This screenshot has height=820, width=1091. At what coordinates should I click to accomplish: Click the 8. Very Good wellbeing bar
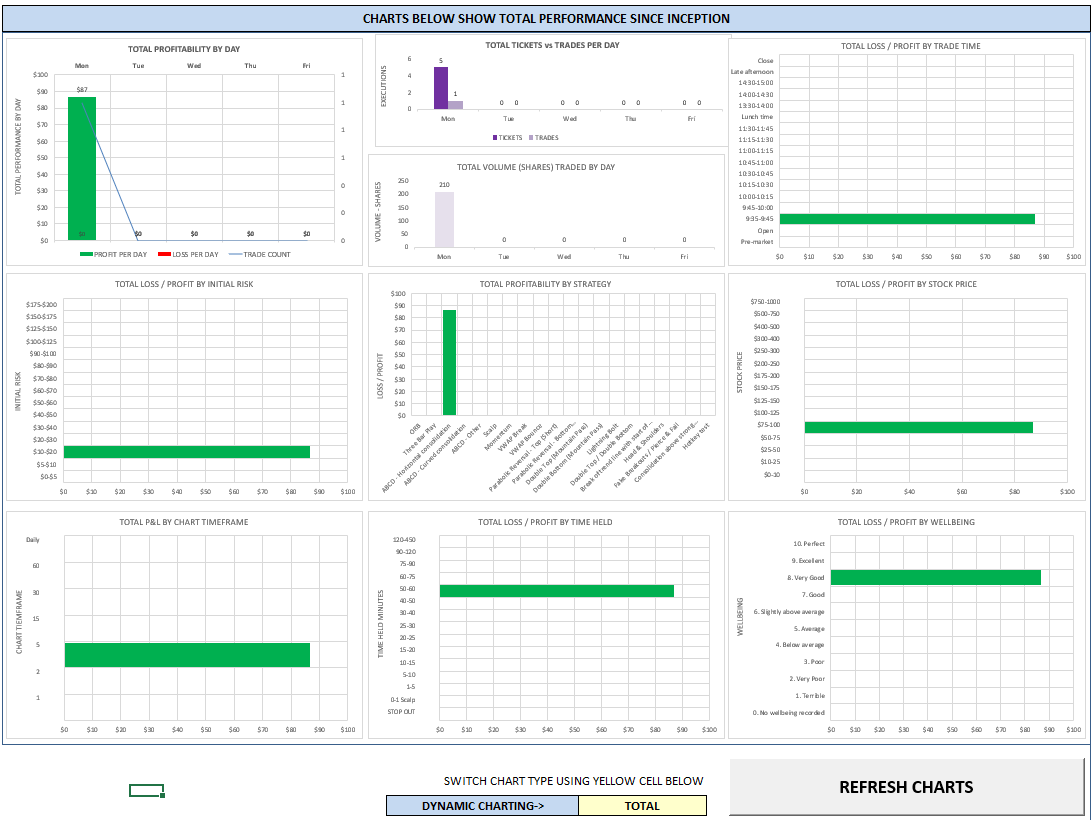[x=935, y=577]
